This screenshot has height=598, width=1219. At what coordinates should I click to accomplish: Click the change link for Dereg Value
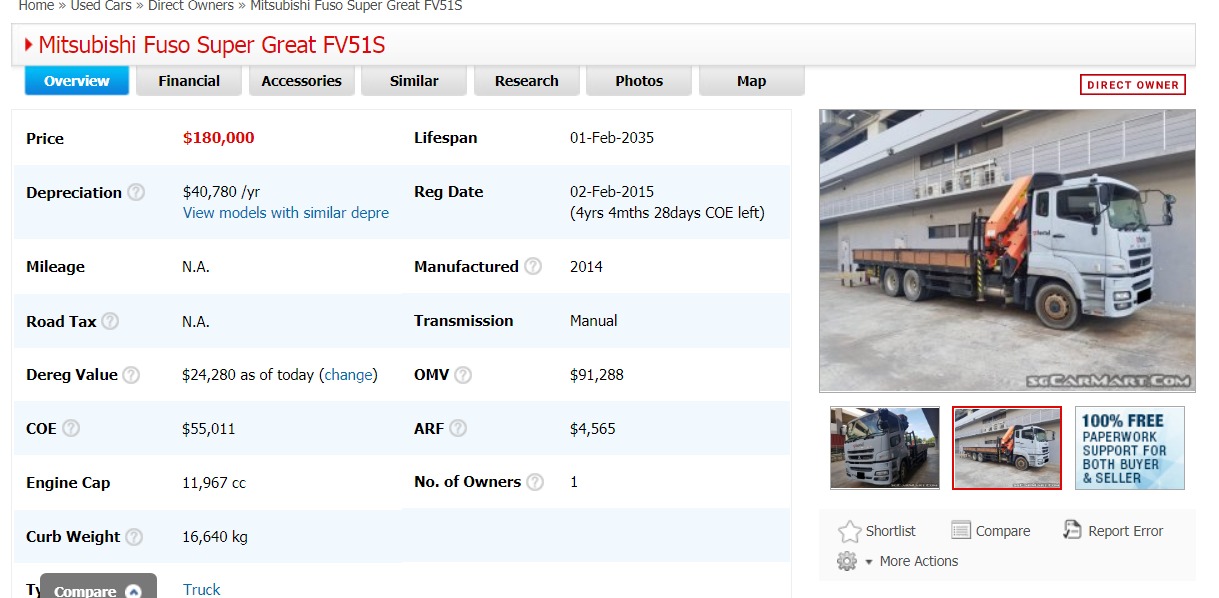pos(348,375)
